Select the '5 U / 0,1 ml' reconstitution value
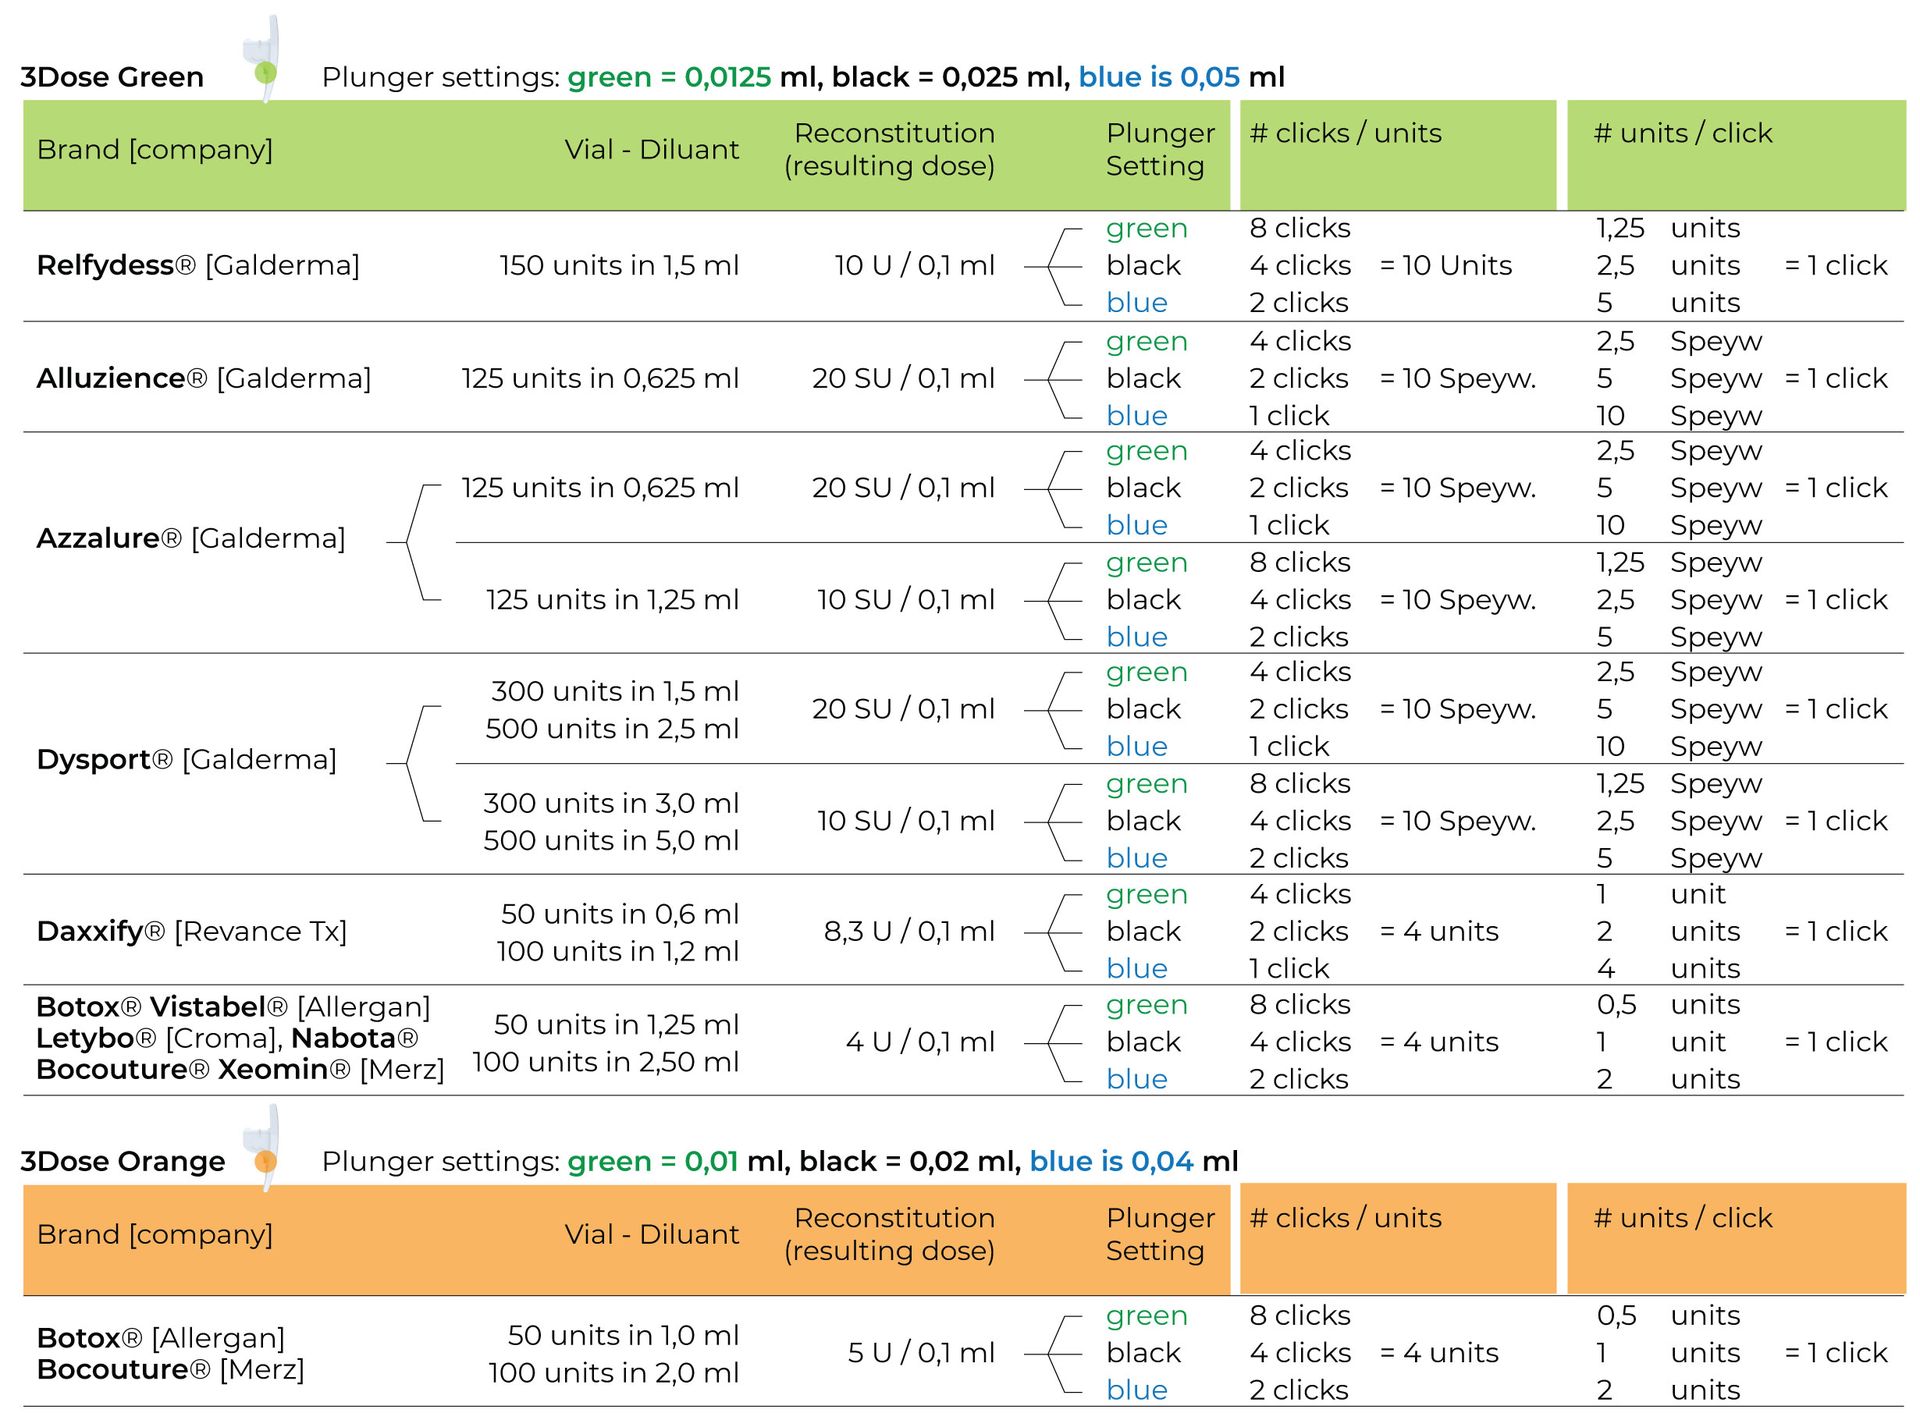 (921, 1353)
